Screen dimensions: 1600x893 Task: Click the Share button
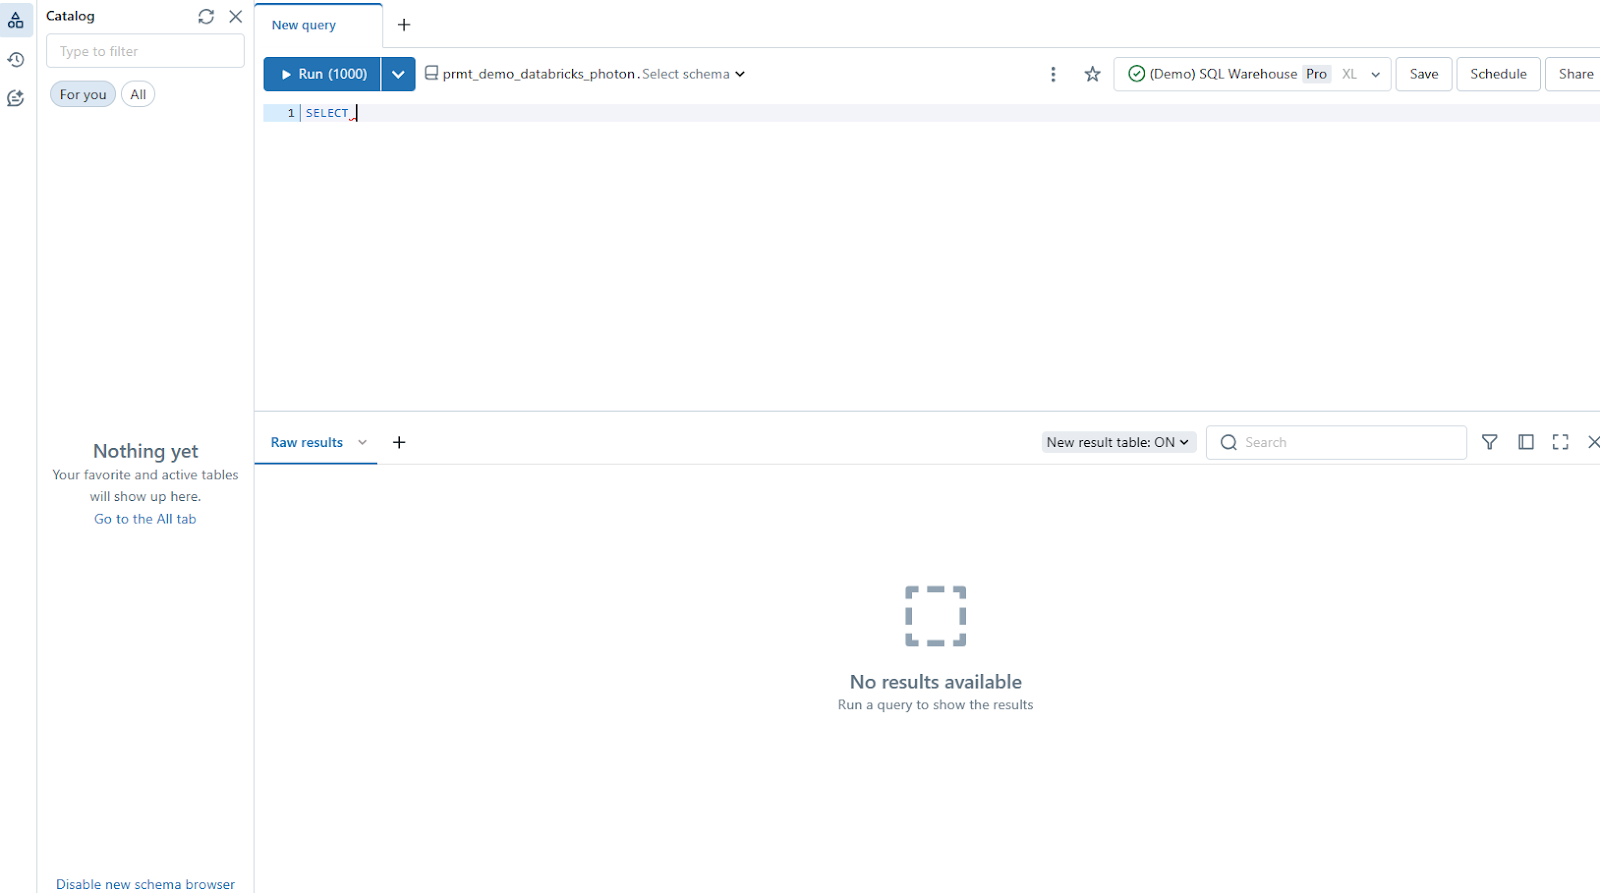(x=1575, y=74)
